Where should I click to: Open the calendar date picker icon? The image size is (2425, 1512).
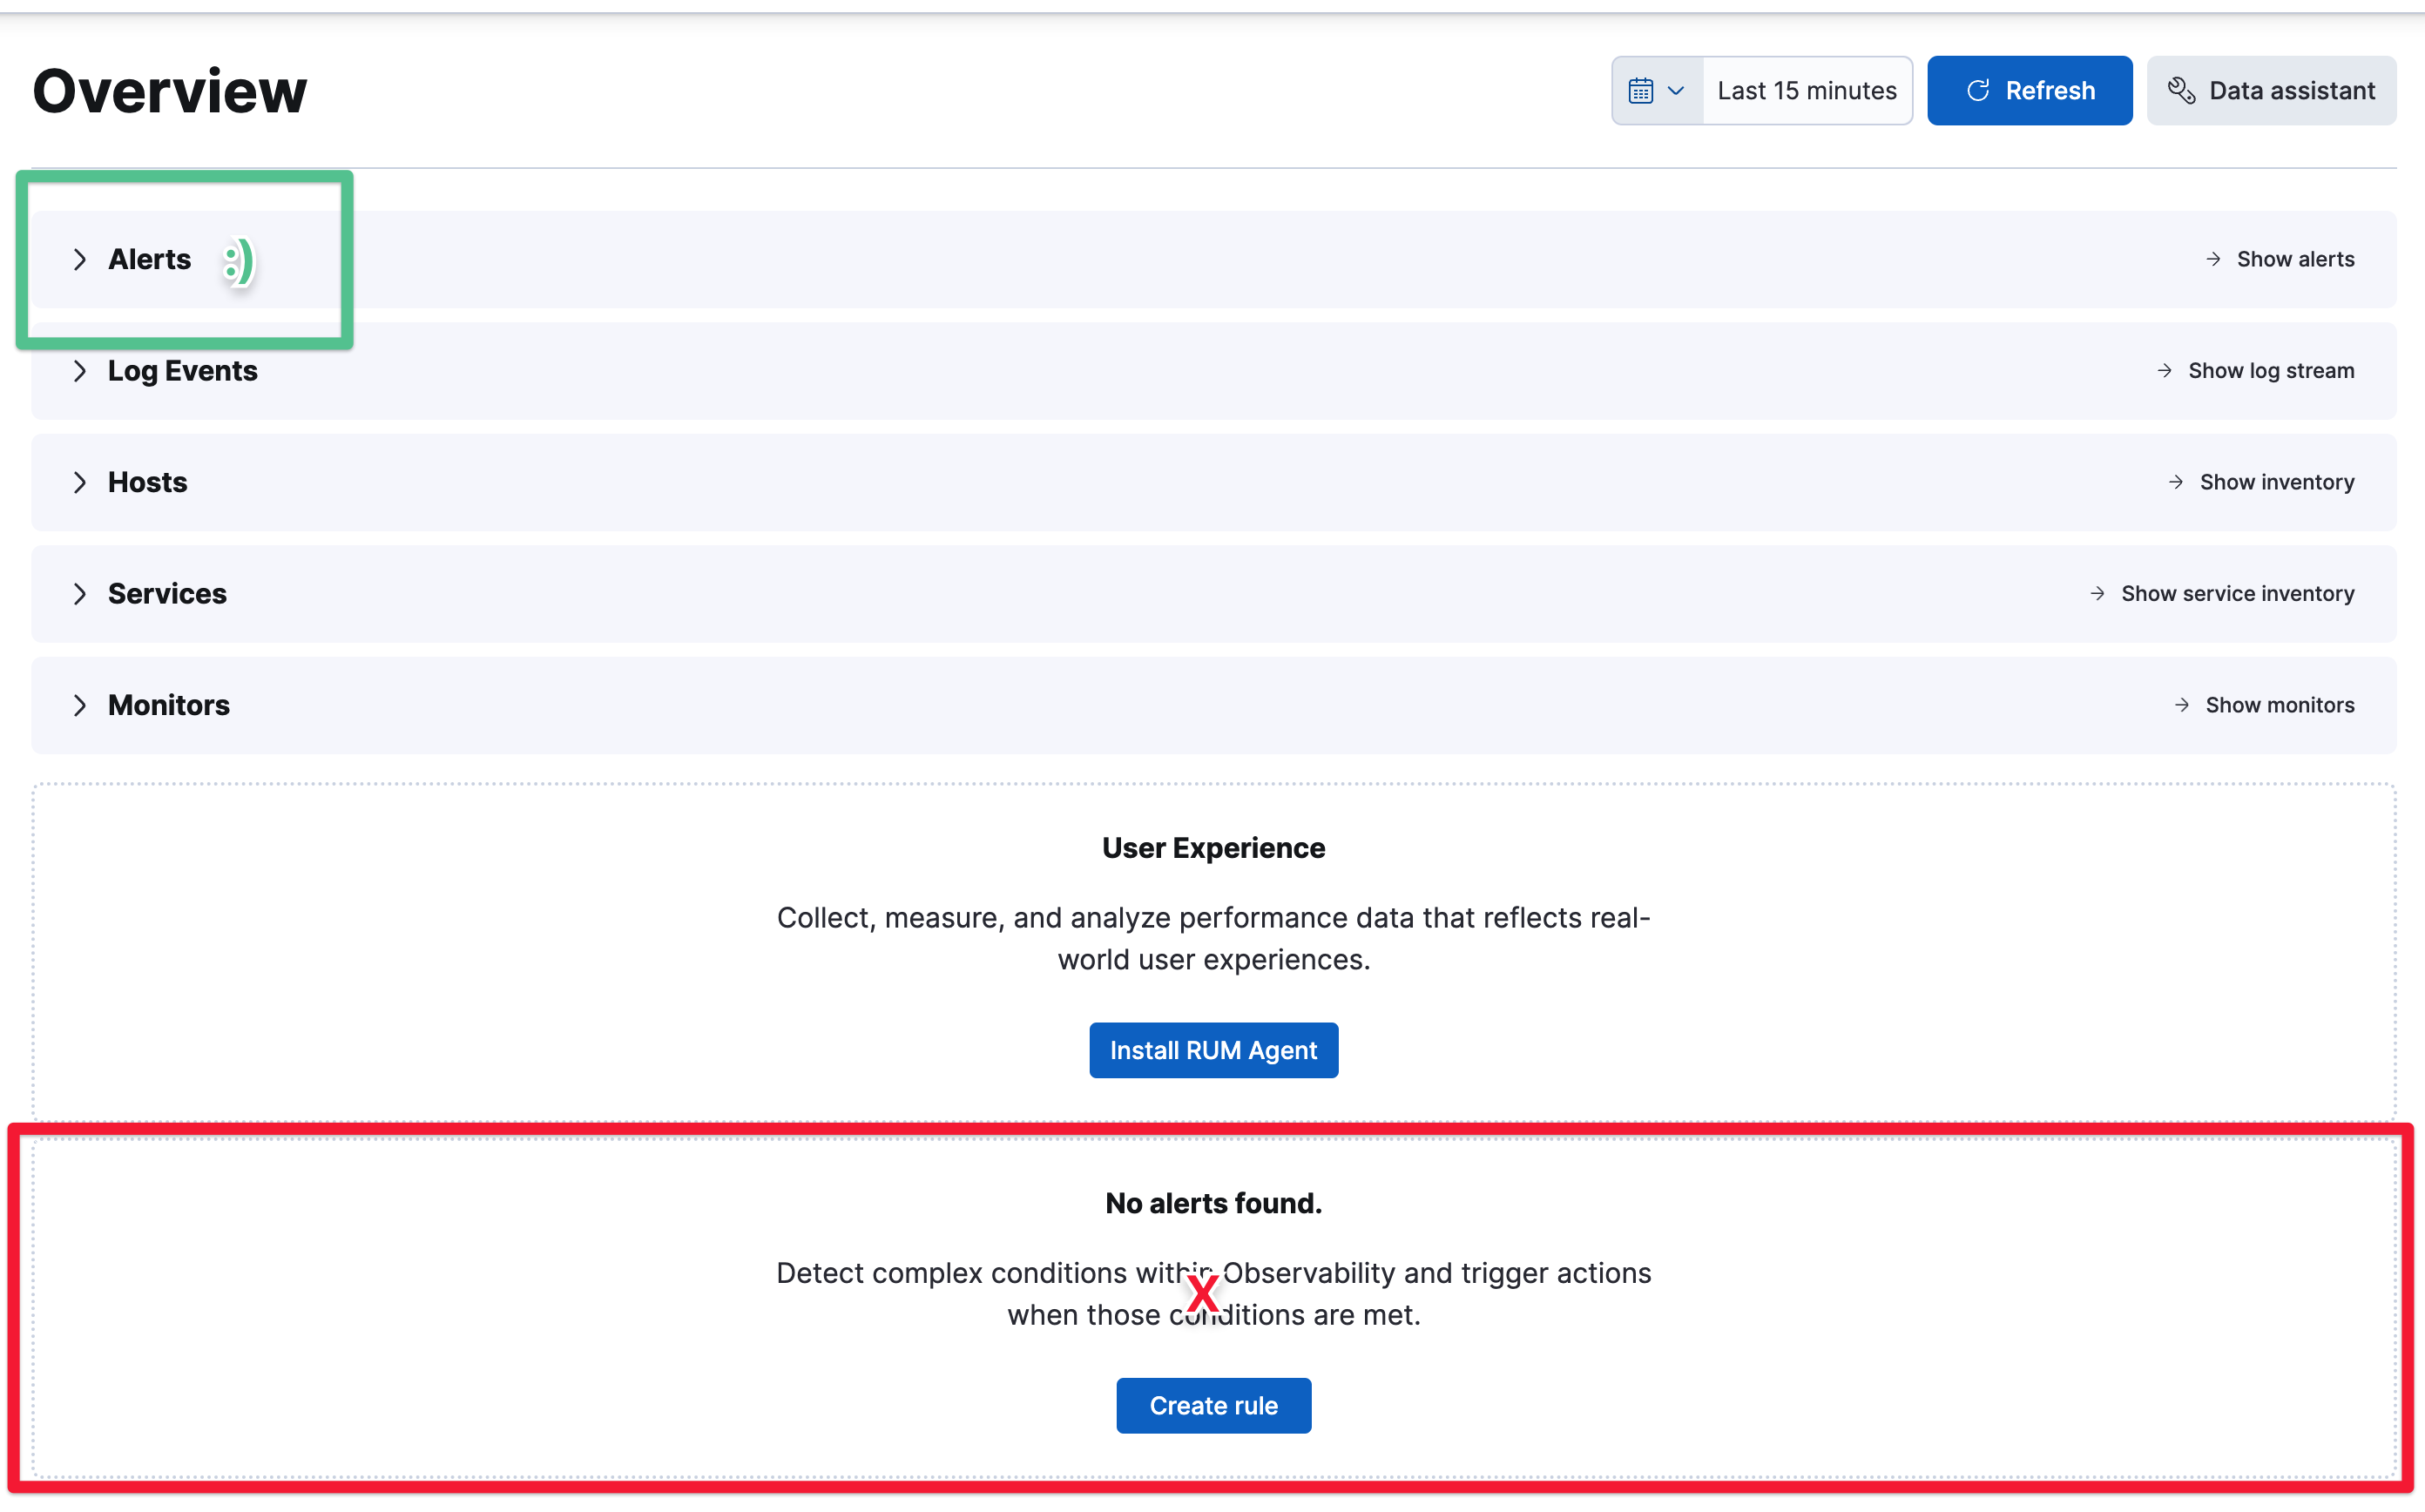(x=1643, y=90)
